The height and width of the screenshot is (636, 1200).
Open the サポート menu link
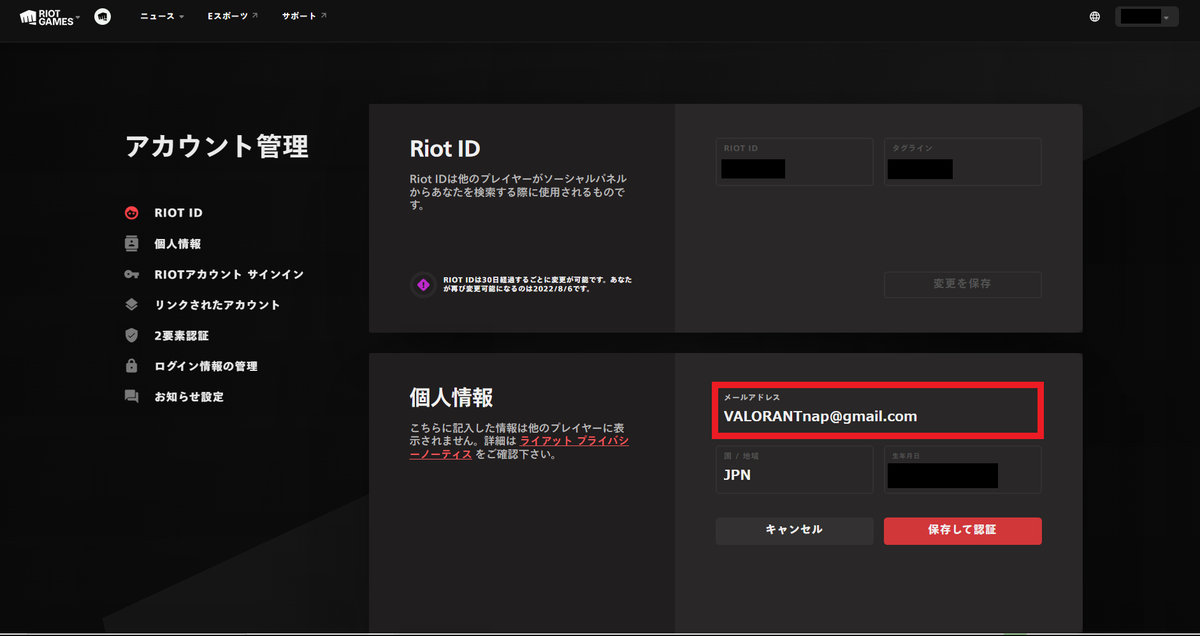(x=304, y=17)
